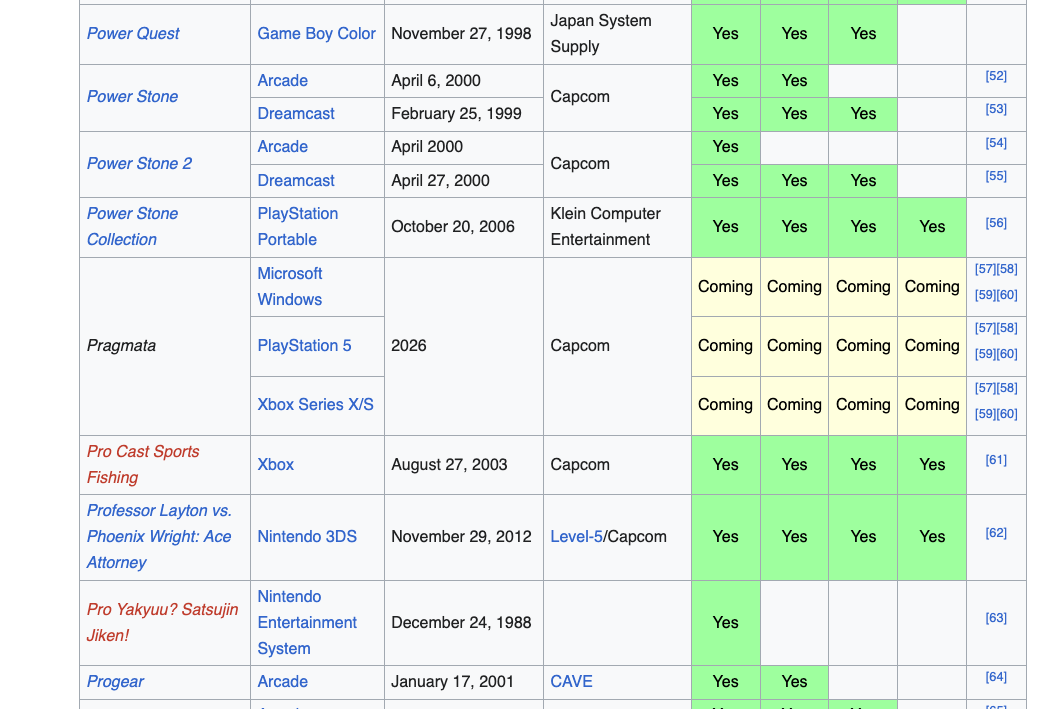Click the date April 2000 in Arcade row
The width and height of the screenshot is (1056, 709).
(427, 147)
